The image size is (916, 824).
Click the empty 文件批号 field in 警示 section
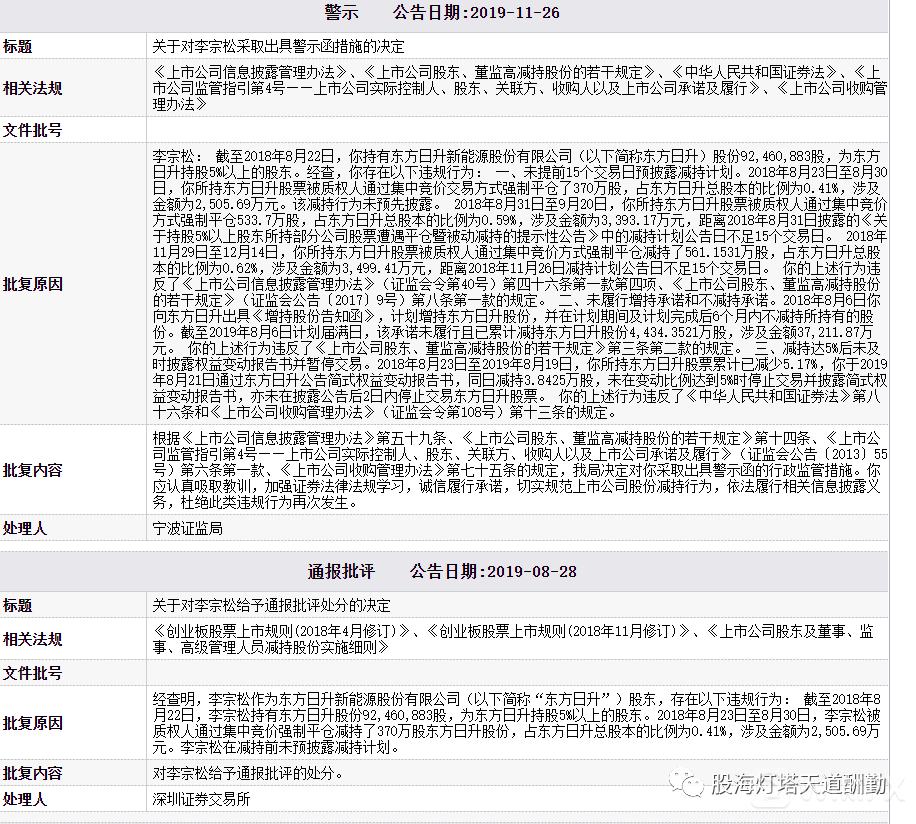[x=518, y=130]
